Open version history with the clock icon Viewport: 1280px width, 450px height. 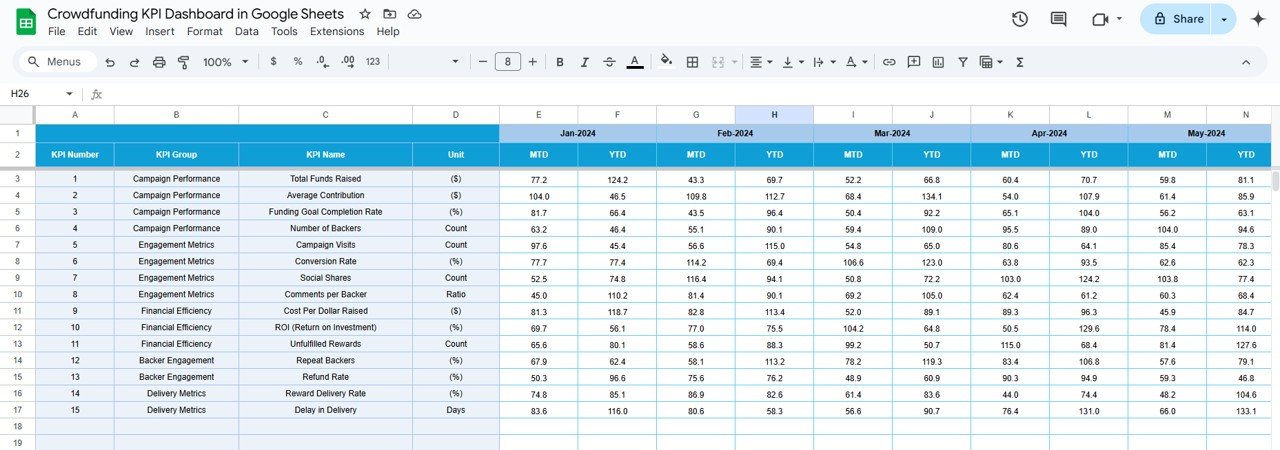pos(1020,19)
